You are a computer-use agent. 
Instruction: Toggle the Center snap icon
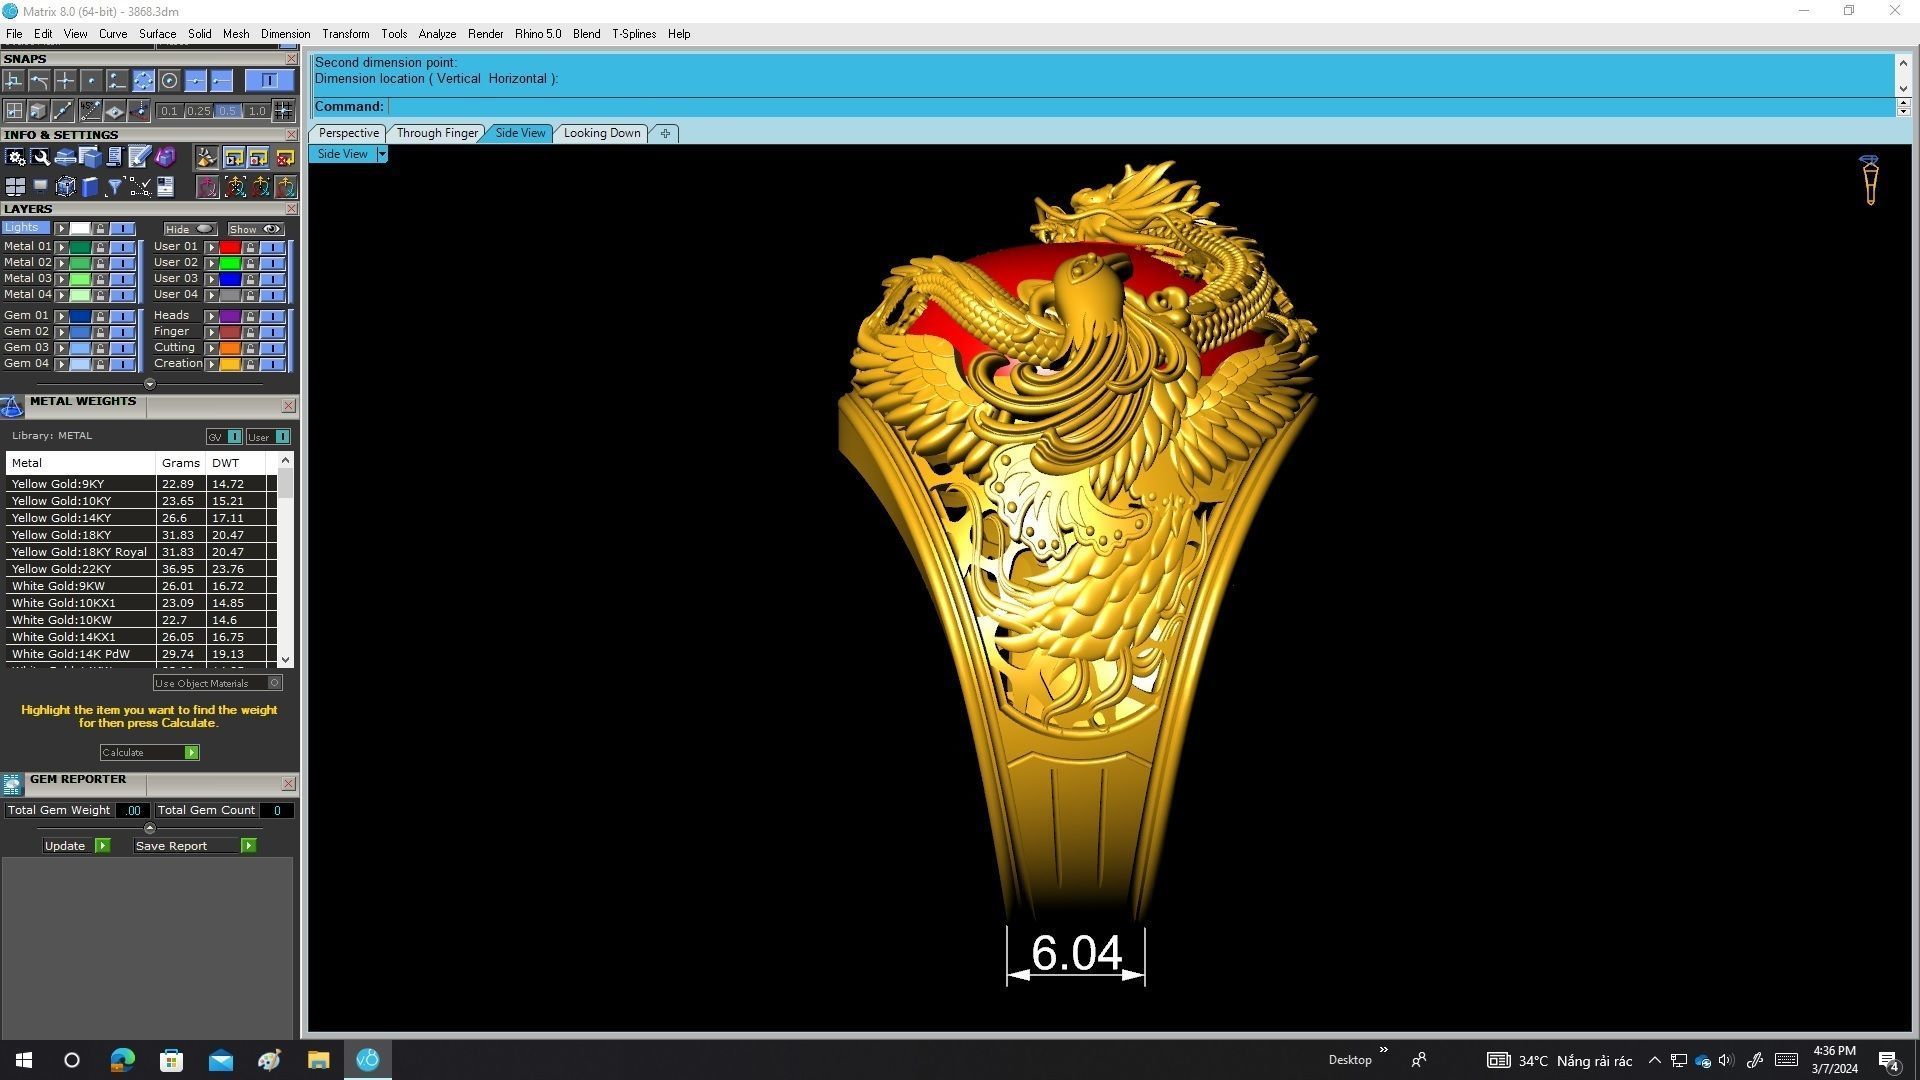click(169, 81)
